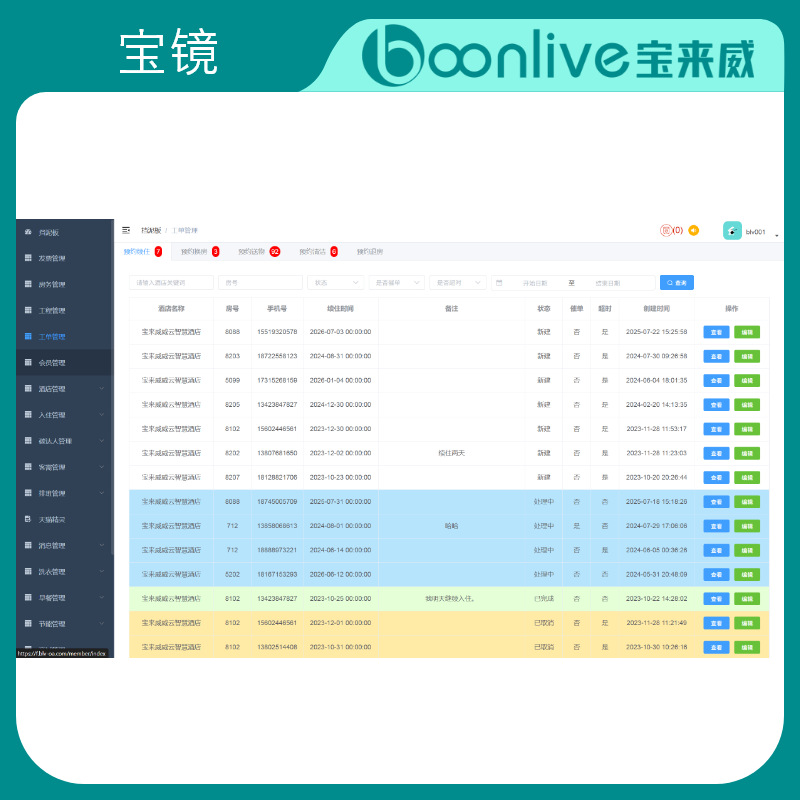Image resolution: width=800 pixels, height=800 pixels.
Task: Click the 房号 room number input field
Action: (x=260, y=283)
